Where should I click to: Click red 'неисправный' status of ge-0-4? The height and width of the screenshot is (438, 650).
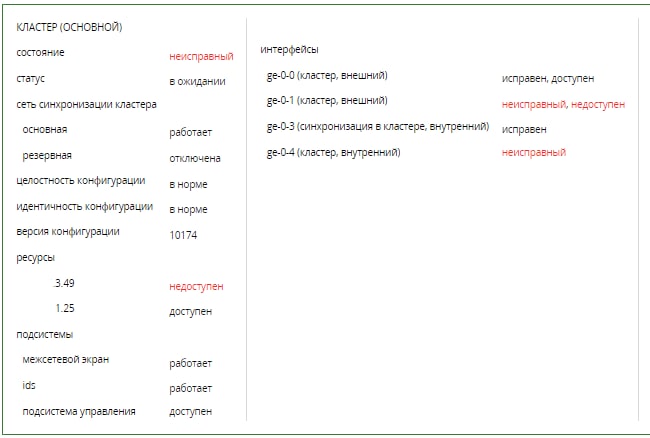[x=534, y=152]
